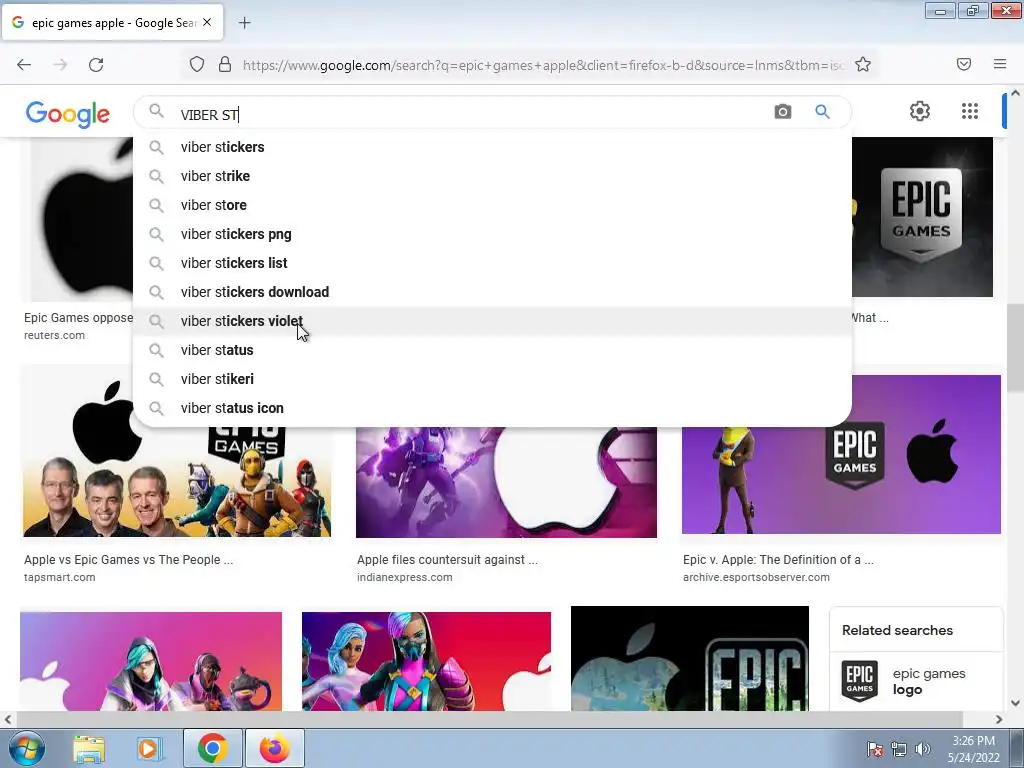Choose suggestion viber stickers download

click(x=492, y=292)
